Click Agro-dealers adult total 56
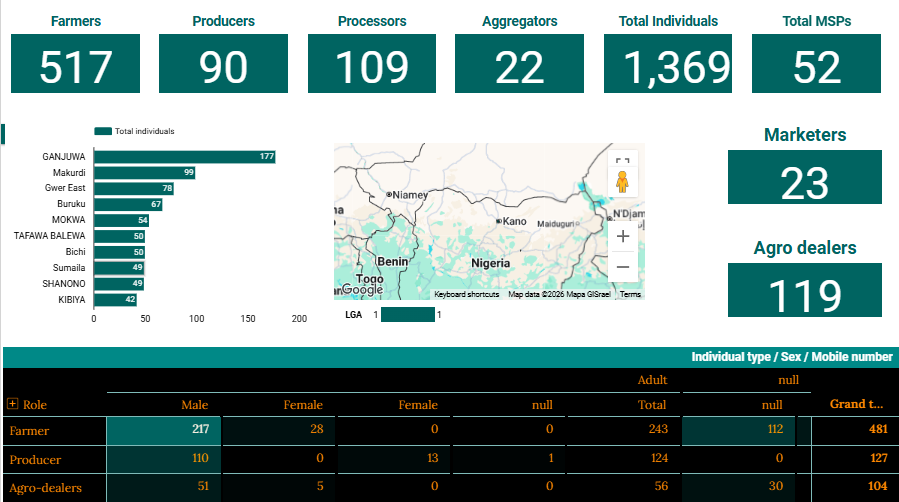Viewport: 899px width, 502px height. (x=624, y=488)
